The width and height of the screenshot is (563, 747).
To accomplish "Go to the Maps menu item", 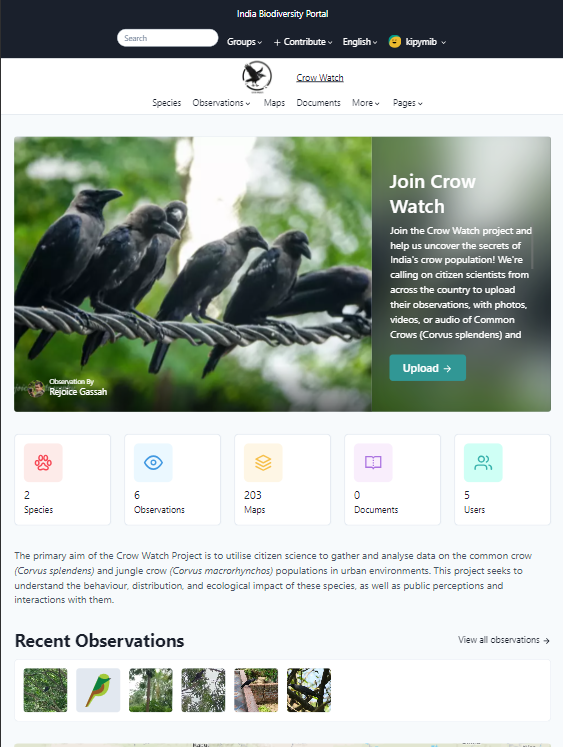I will click(274, 103).
